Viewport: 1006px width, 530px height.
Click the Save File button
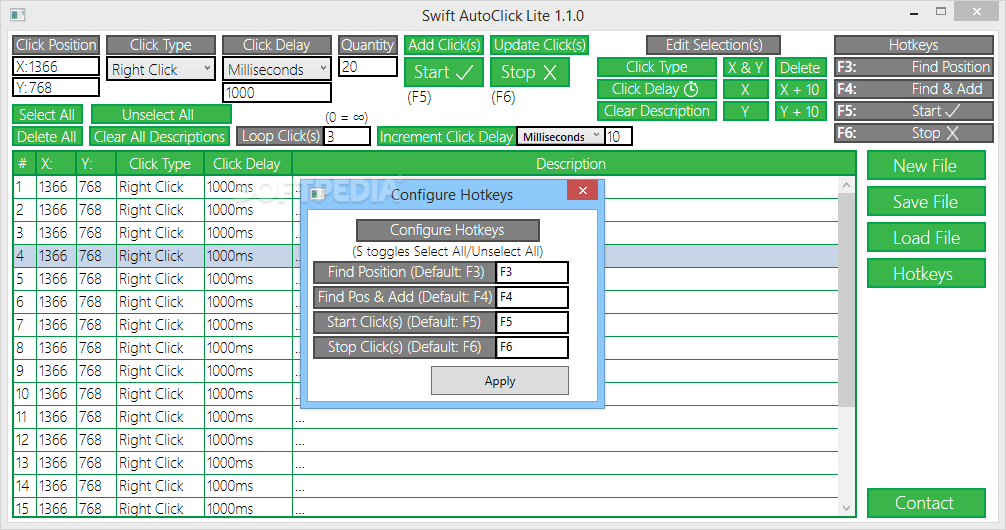pos(926,201)
